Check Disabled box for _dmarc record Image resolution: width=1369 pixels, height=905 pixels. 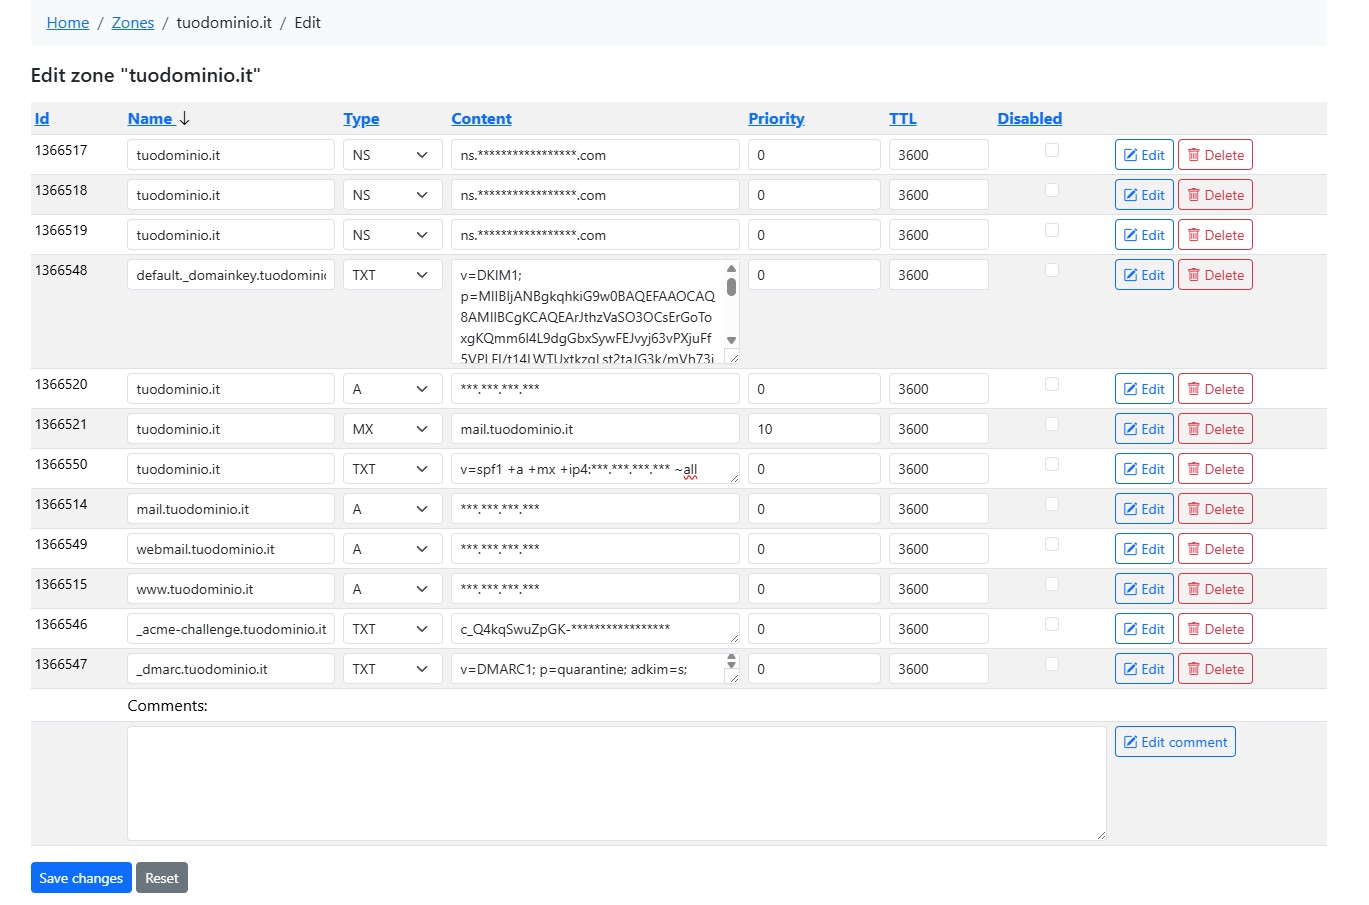pos(1051,664)
